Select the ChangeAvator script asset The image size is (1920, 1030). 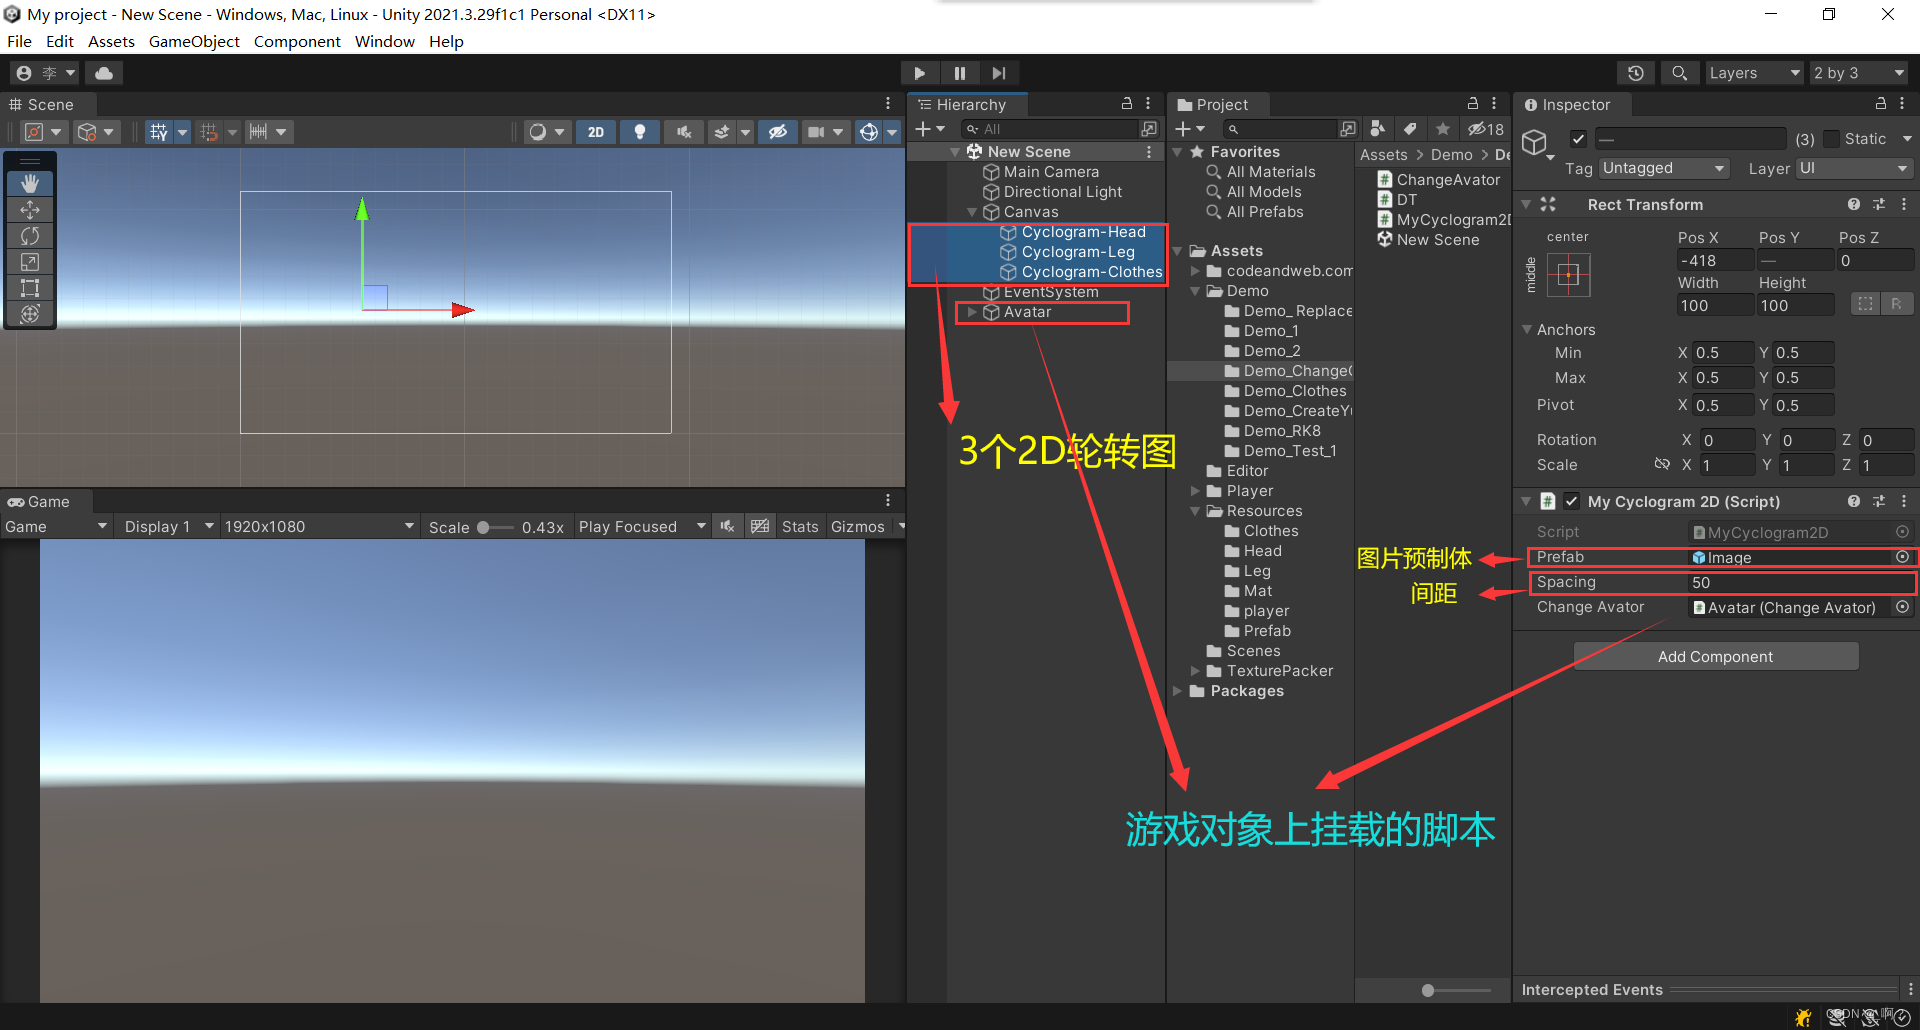[x=1448, y=180]
